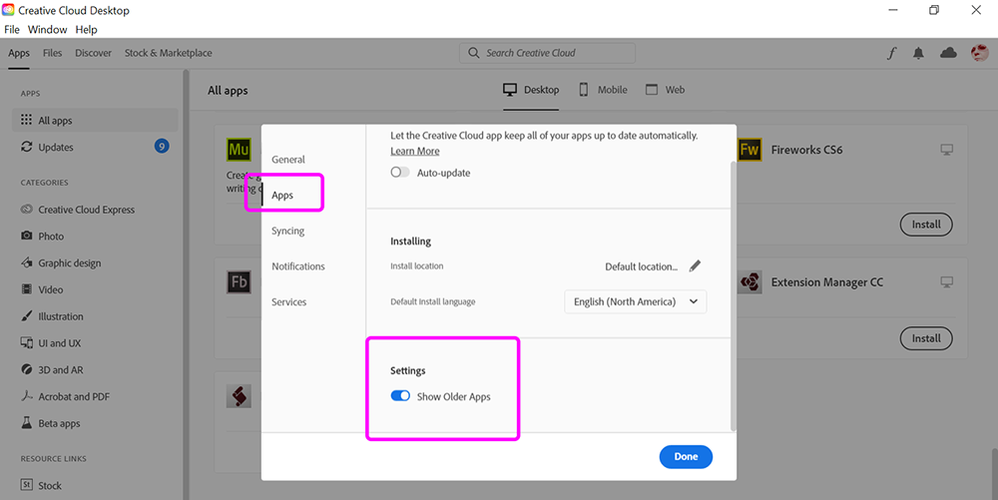Screen dimensions: 998x500
Task: Click the Fireworks CS6 app icon
Action: [750, 150]
